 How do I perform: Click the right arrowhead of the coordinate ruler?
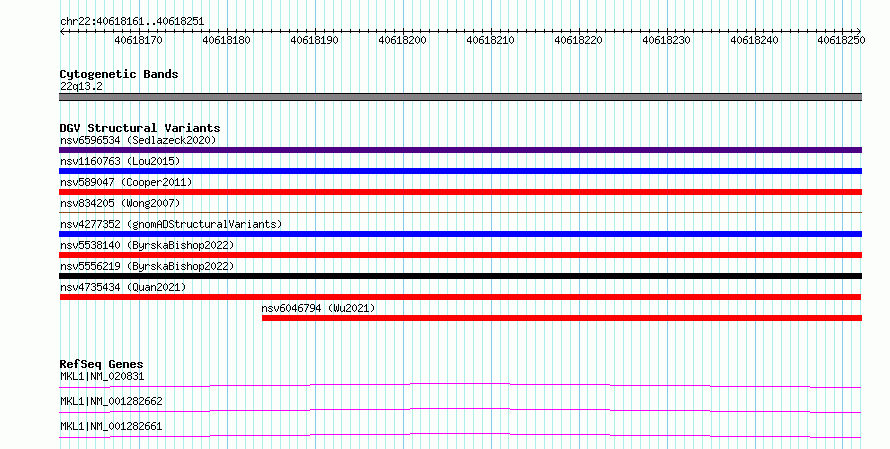[x=859, y=31]
